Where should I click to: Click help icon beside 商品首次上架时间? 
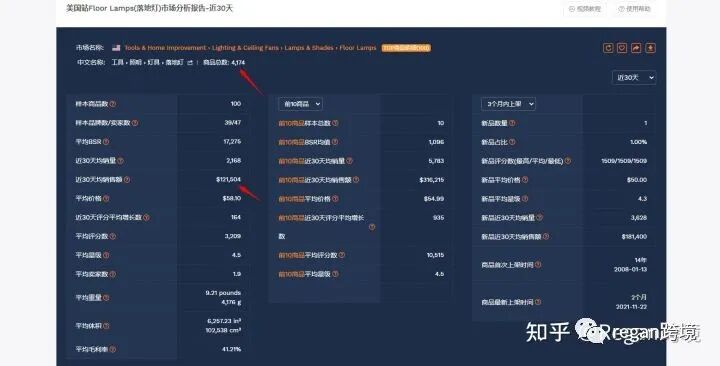[538, 265]
